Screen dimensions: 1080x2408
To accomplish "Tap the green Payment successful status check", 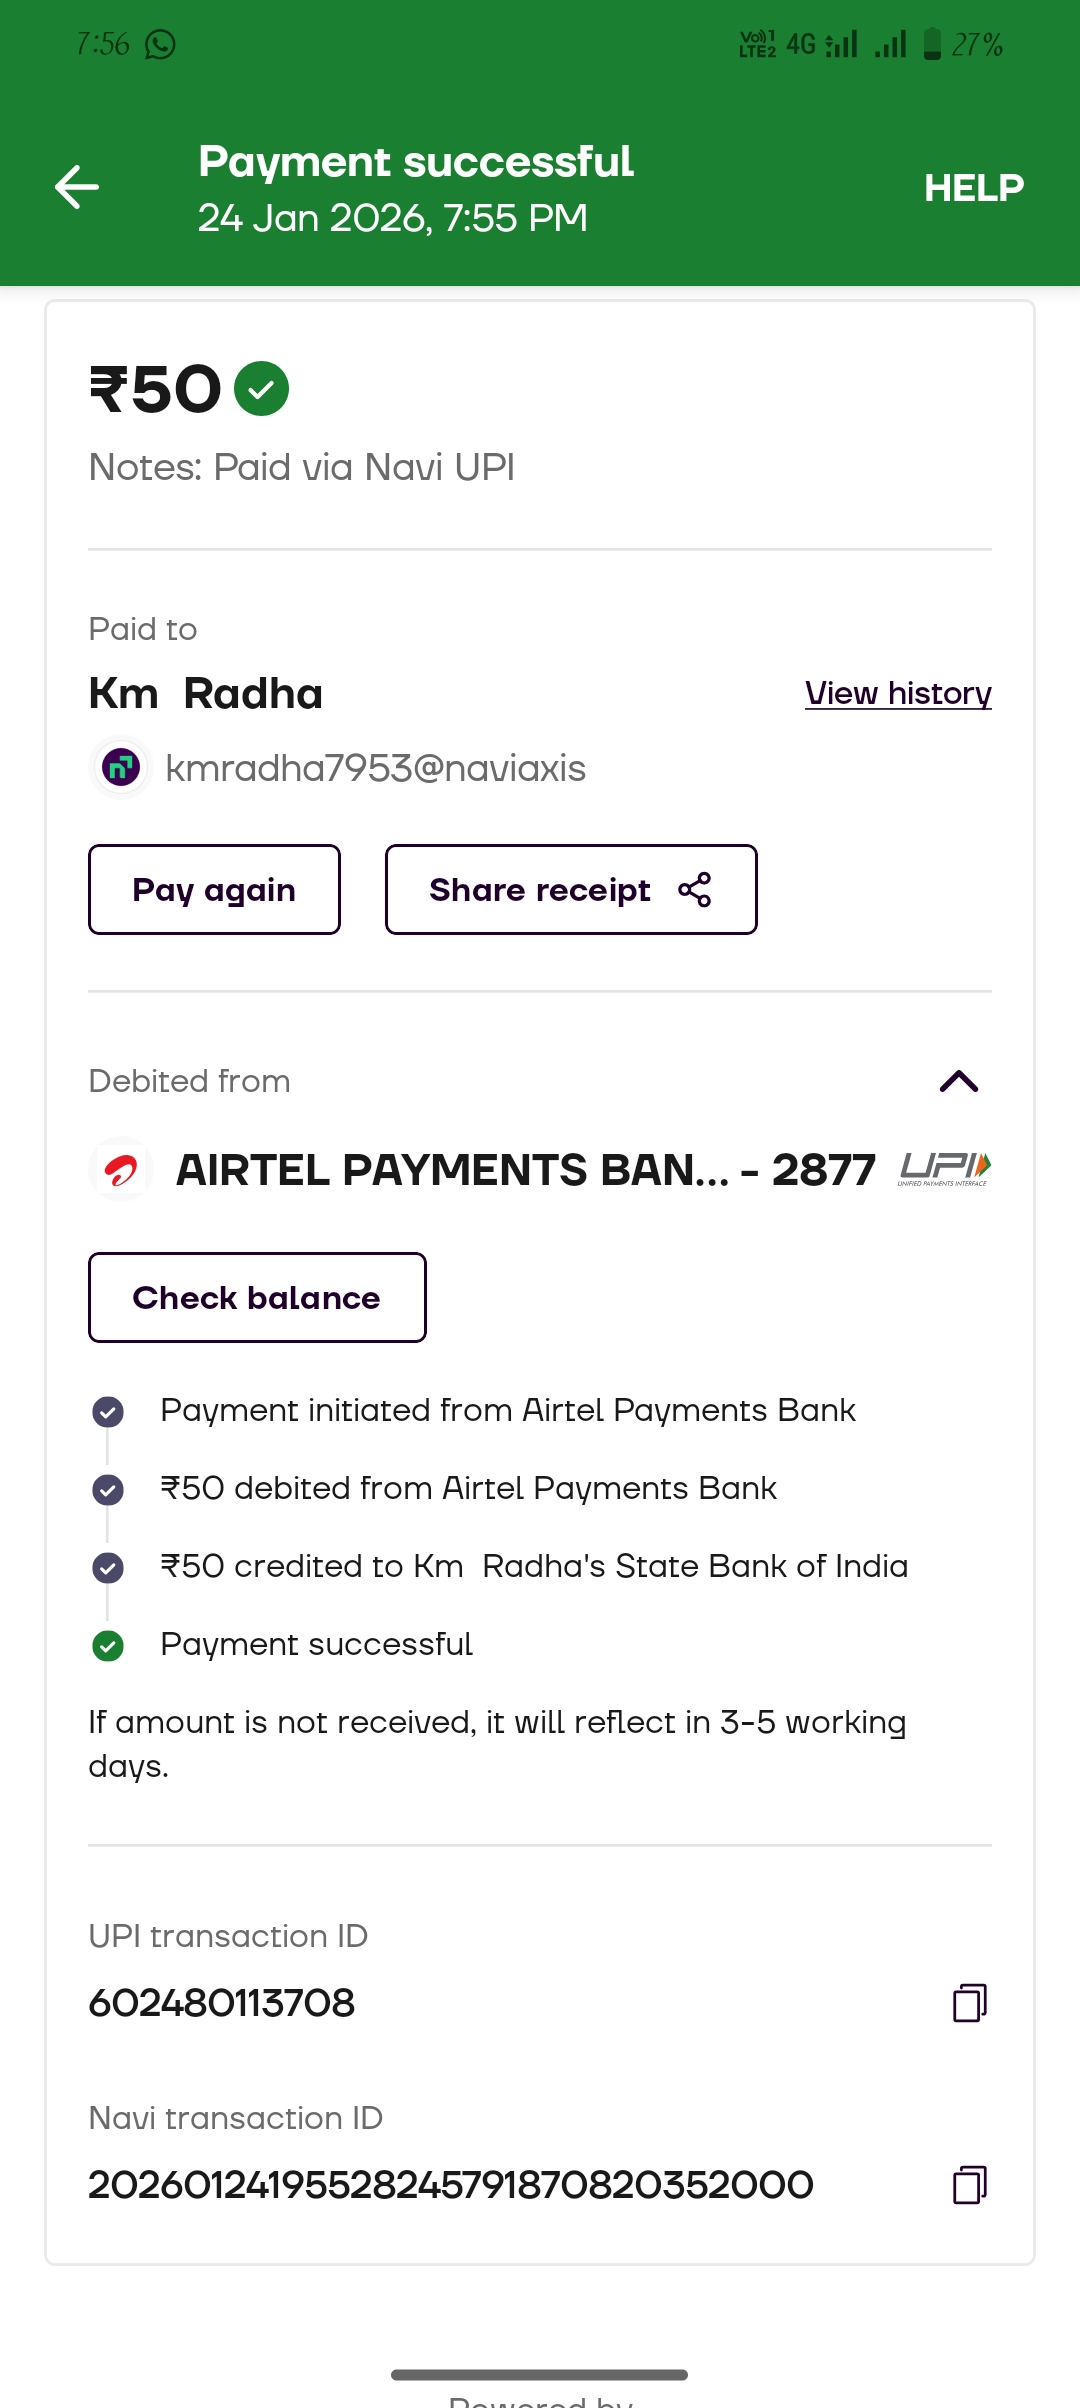I will [x=108, y=1645].
